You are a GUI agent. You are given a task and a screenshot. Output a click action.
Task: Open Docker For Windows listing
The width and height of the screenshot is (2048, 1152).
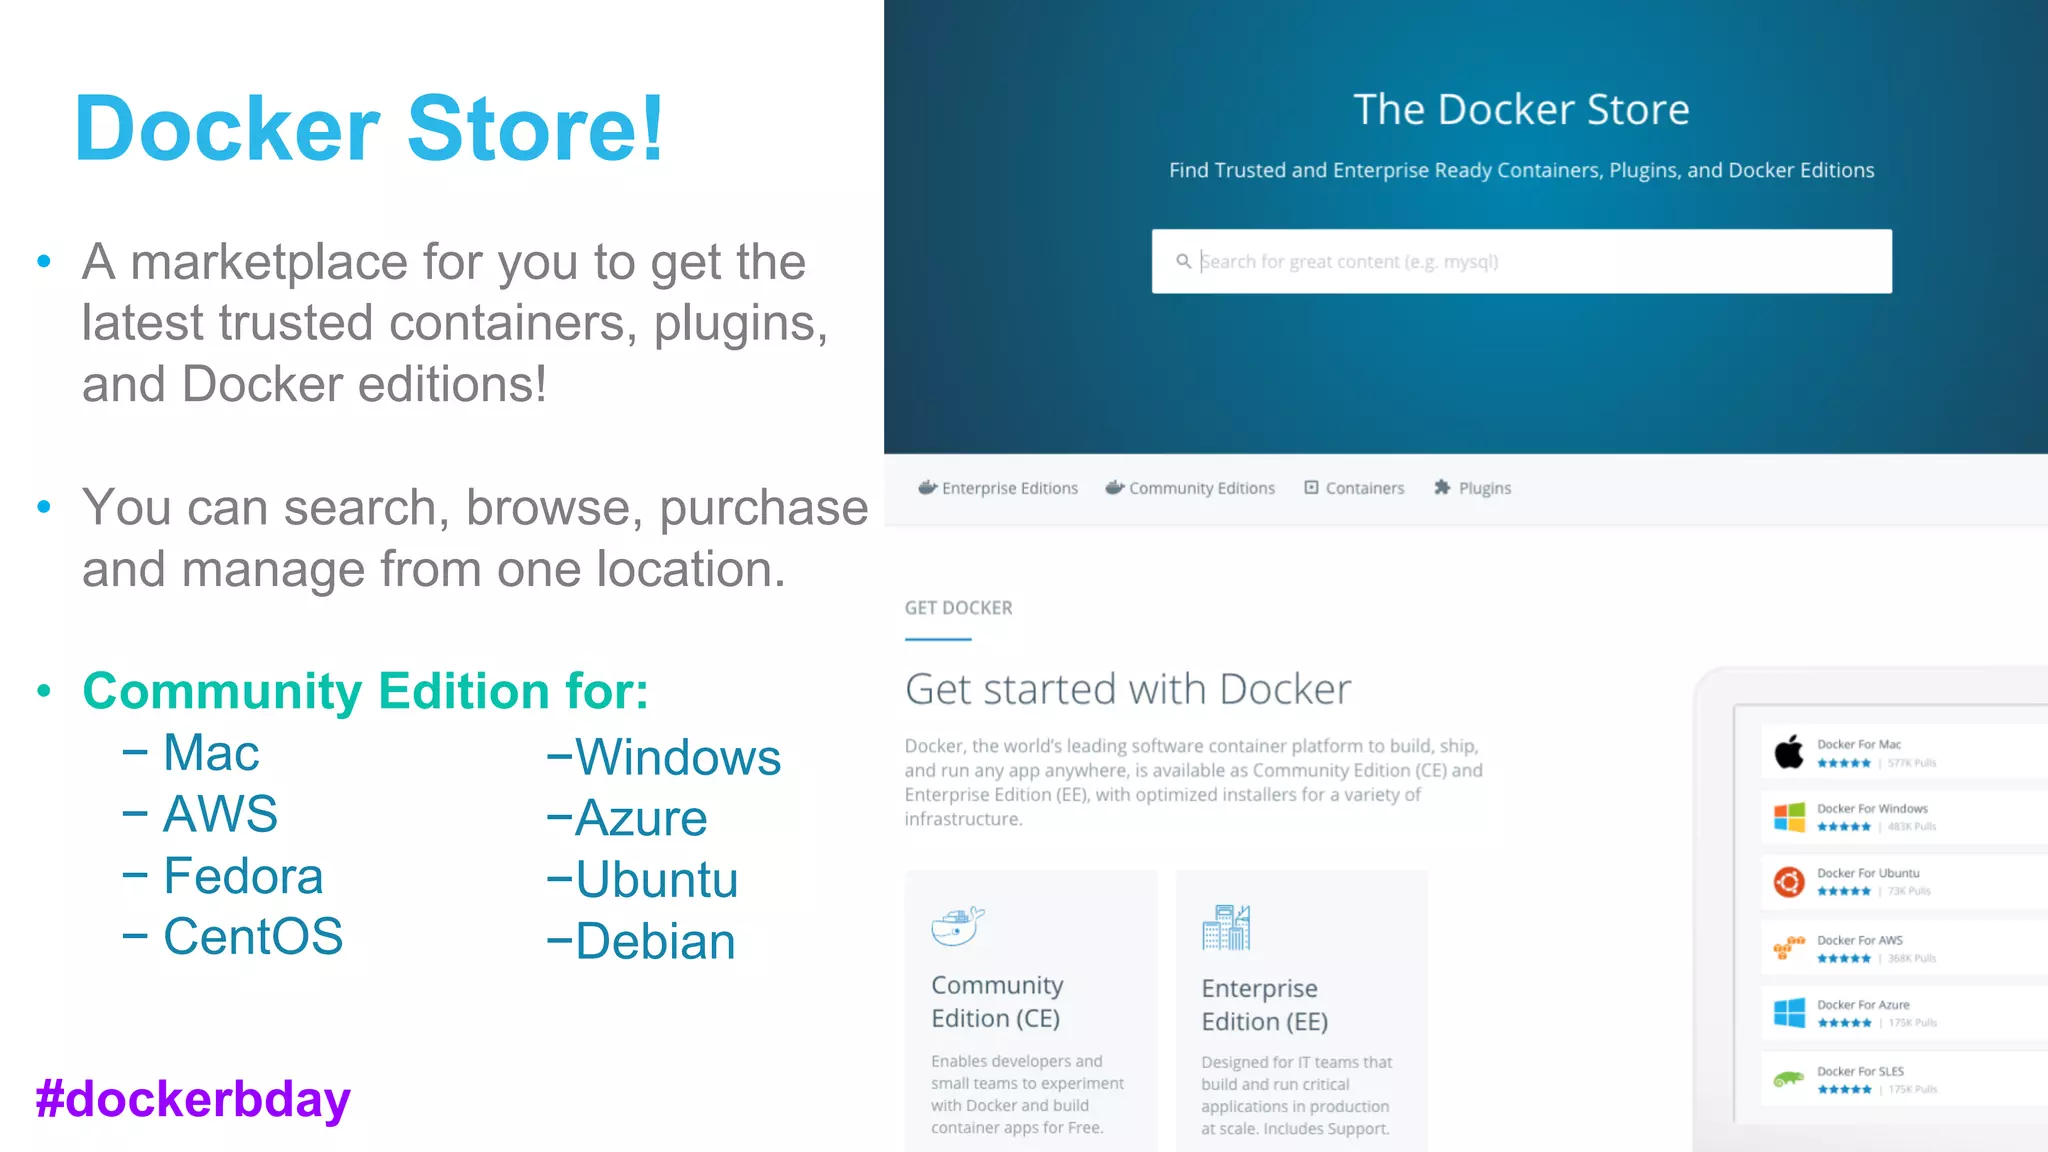click(1904, 817)
